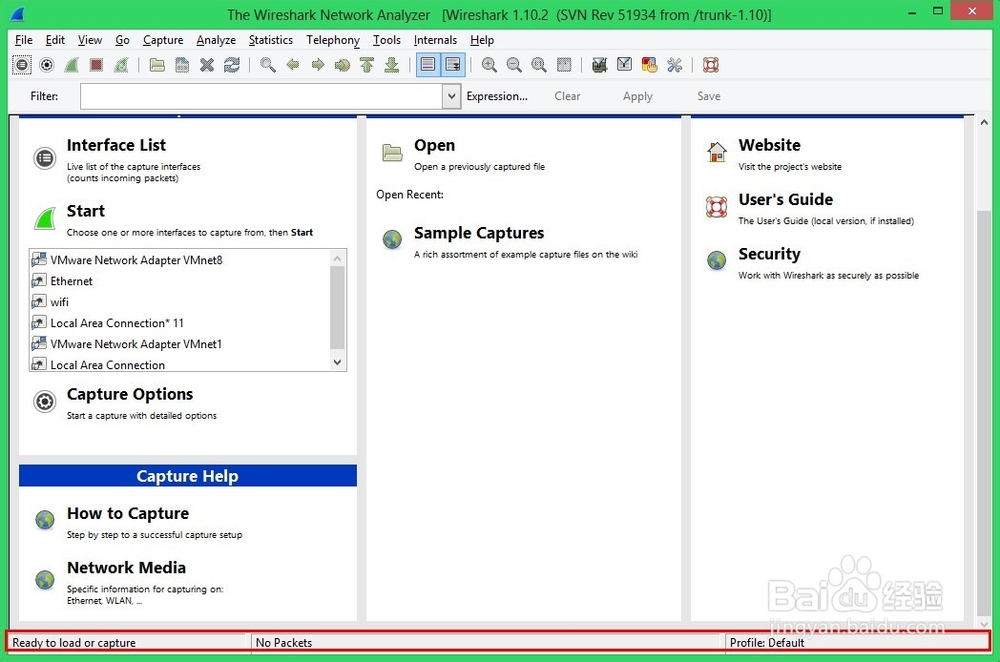Open the Go menu

122,40
